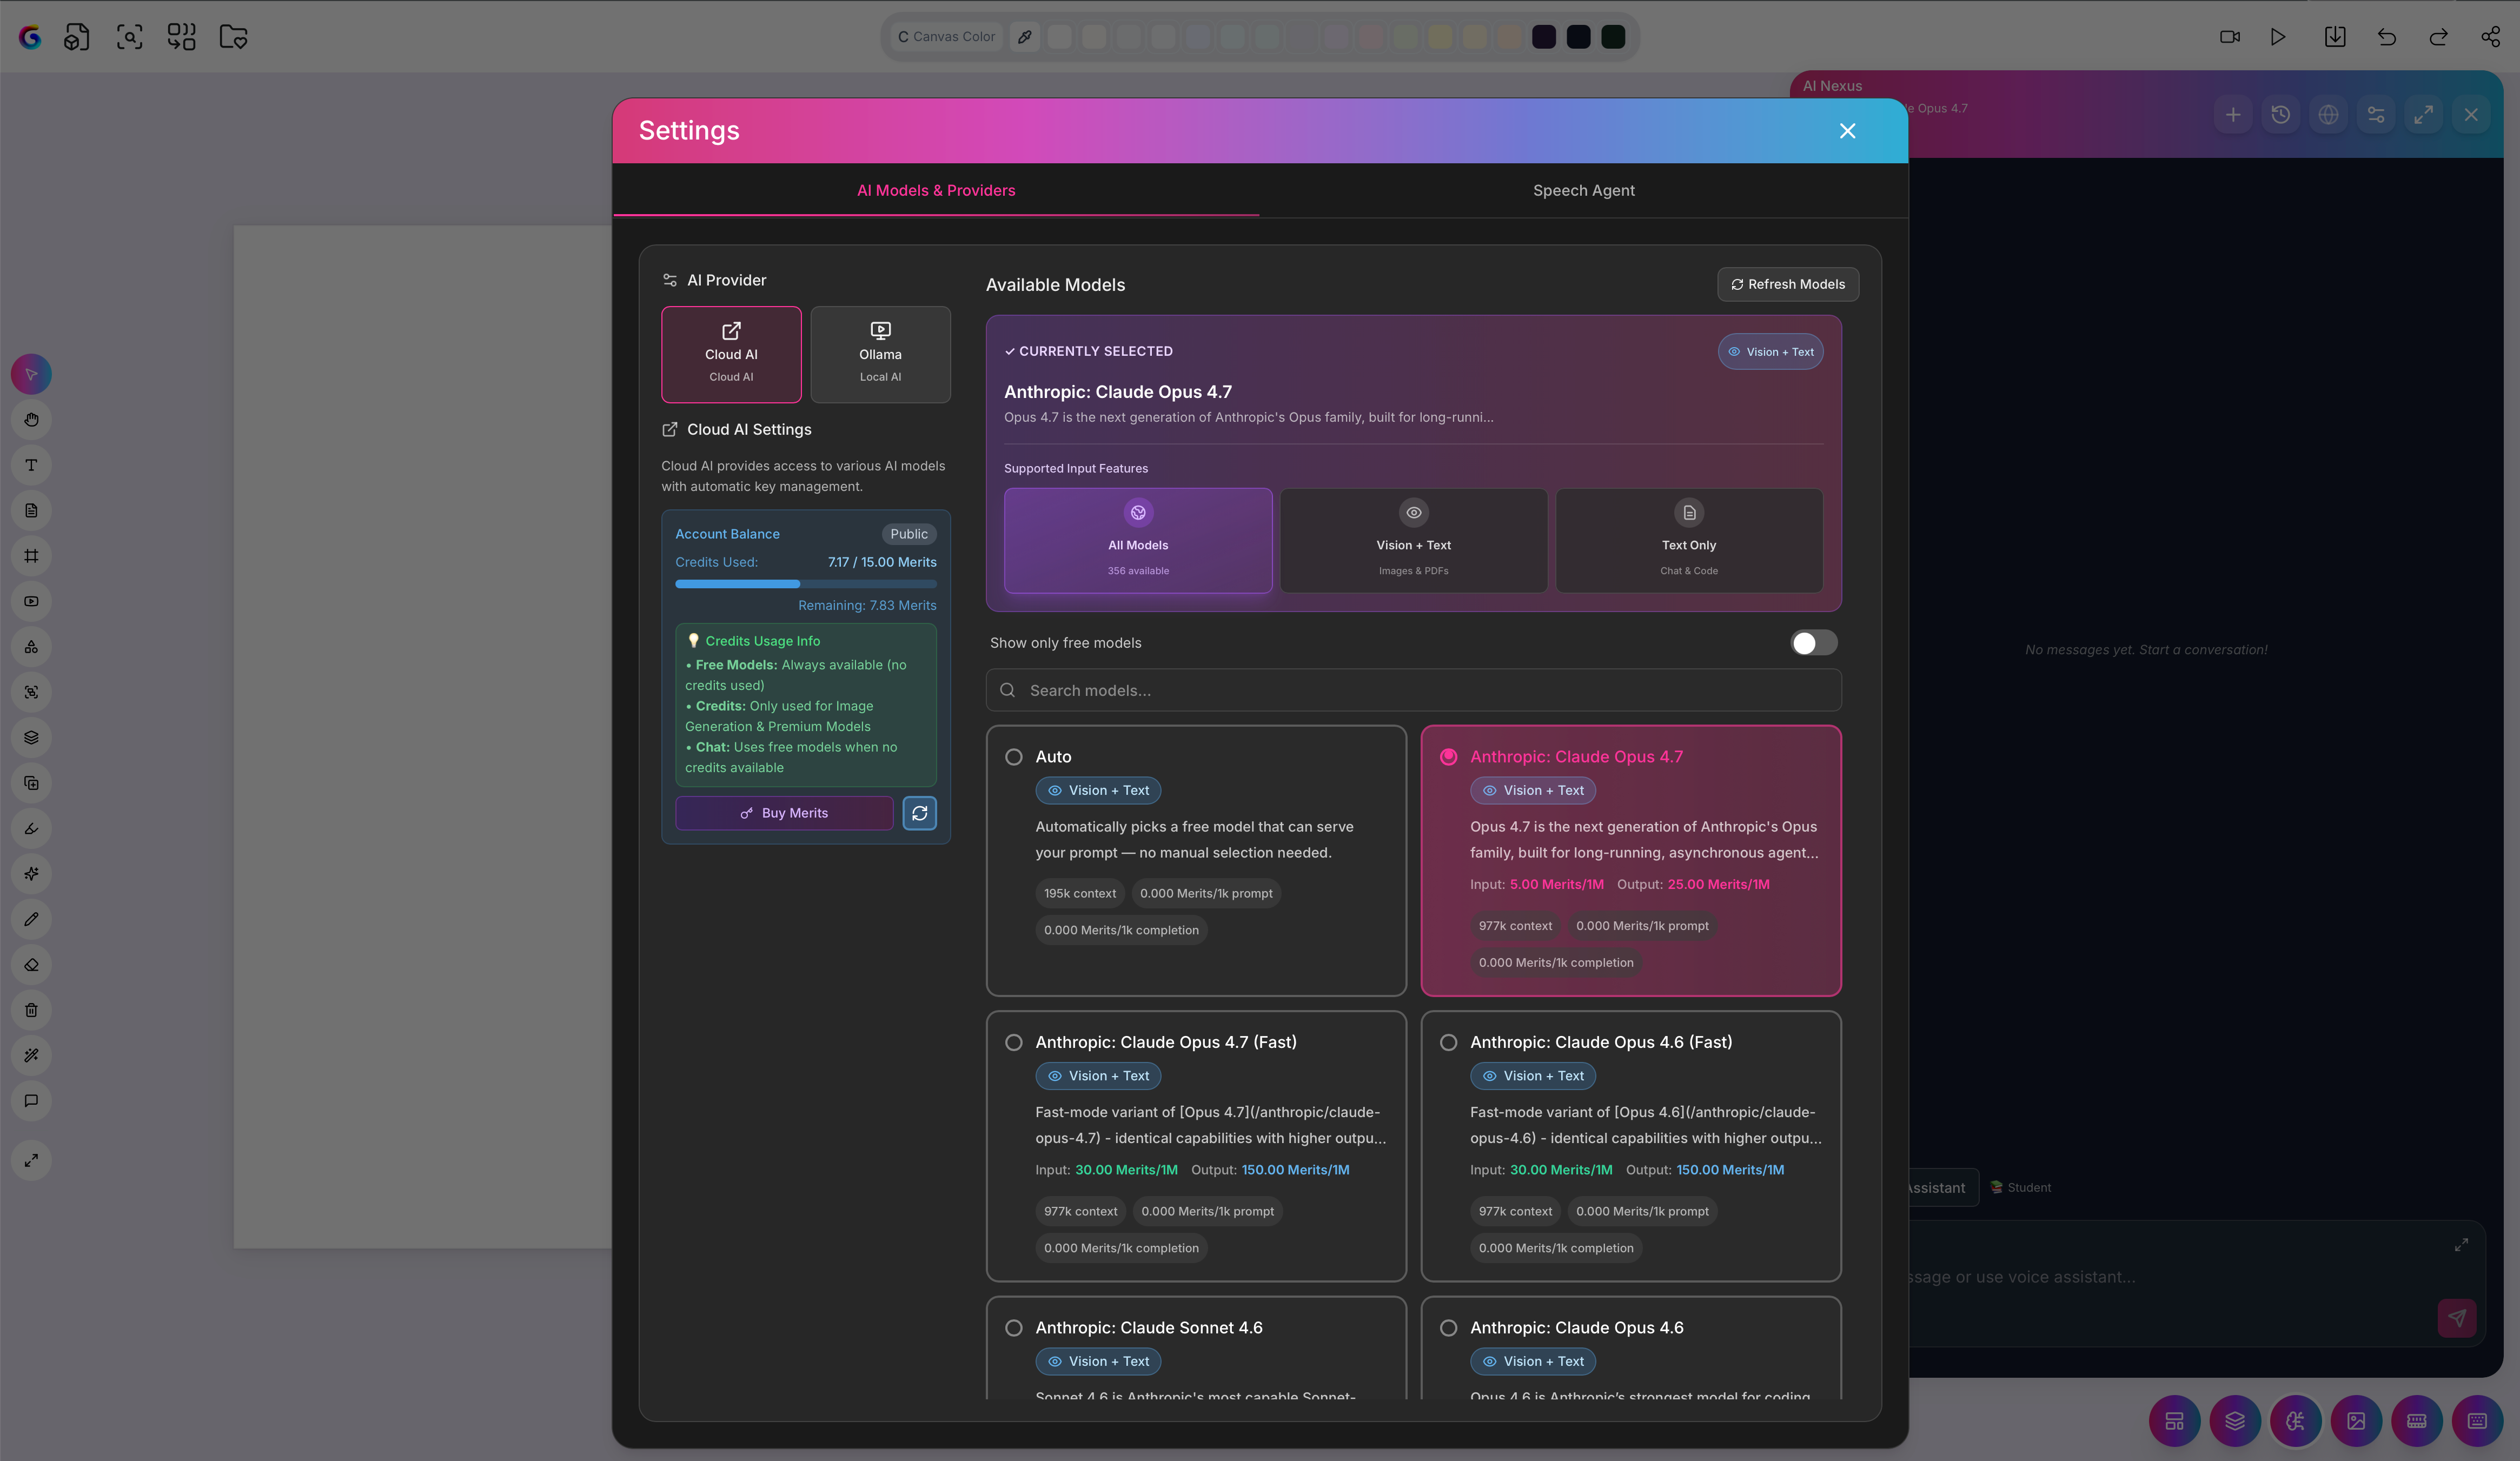Click the Search models input field
This screenshot has width=2520, height=1461.
(x=1414, y=690)
